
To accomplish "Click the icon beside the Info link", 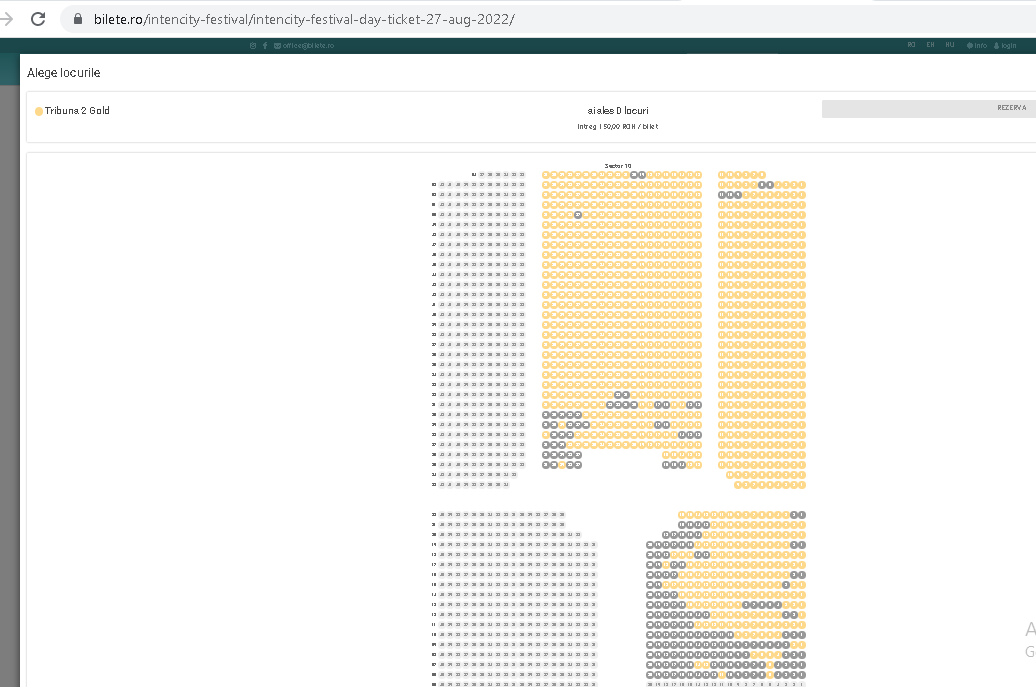I will (970, 45).
